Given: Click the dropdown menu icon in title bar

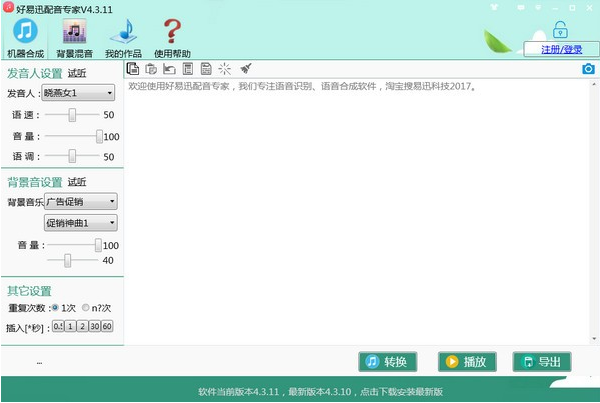Looking at the screenshot, I should coord(538,7).
